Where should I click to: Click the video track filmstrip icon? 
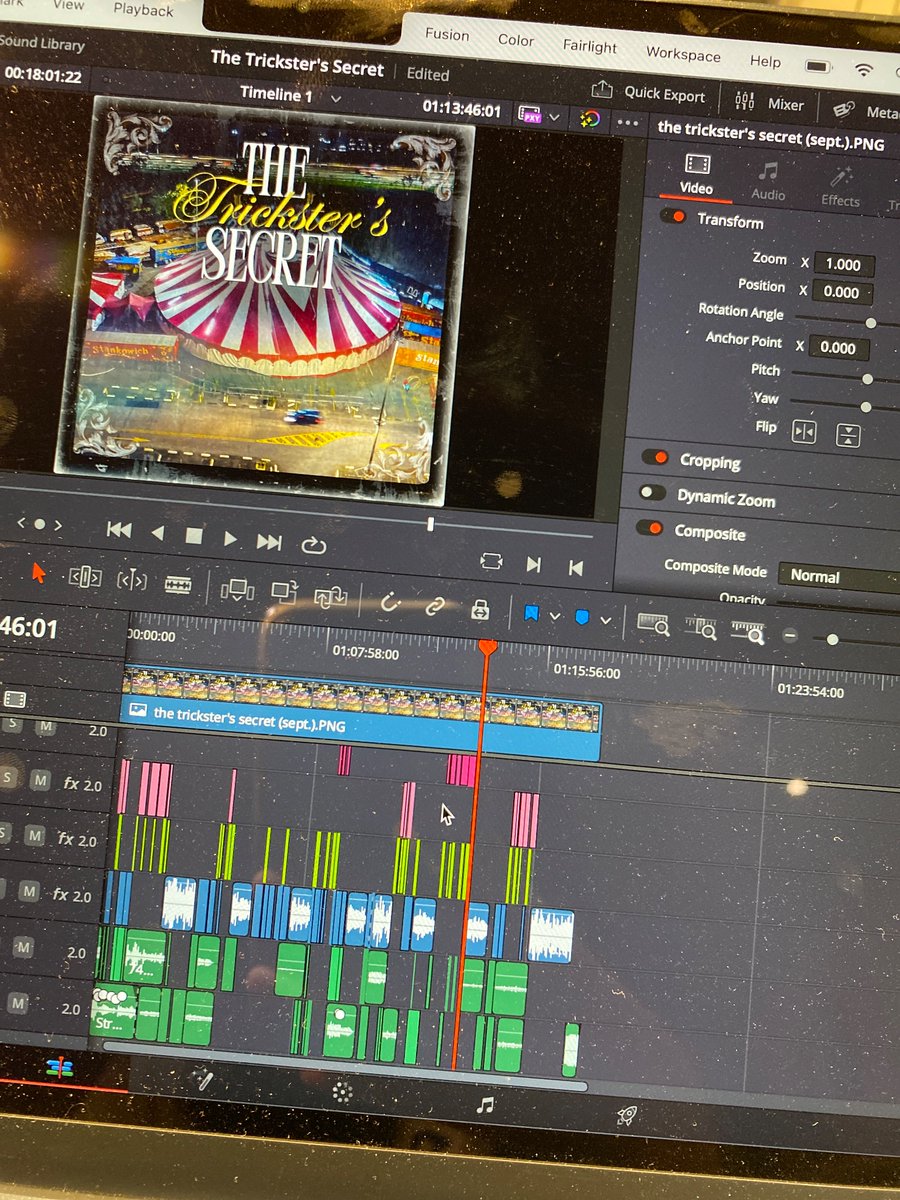[x=15, y=699]
